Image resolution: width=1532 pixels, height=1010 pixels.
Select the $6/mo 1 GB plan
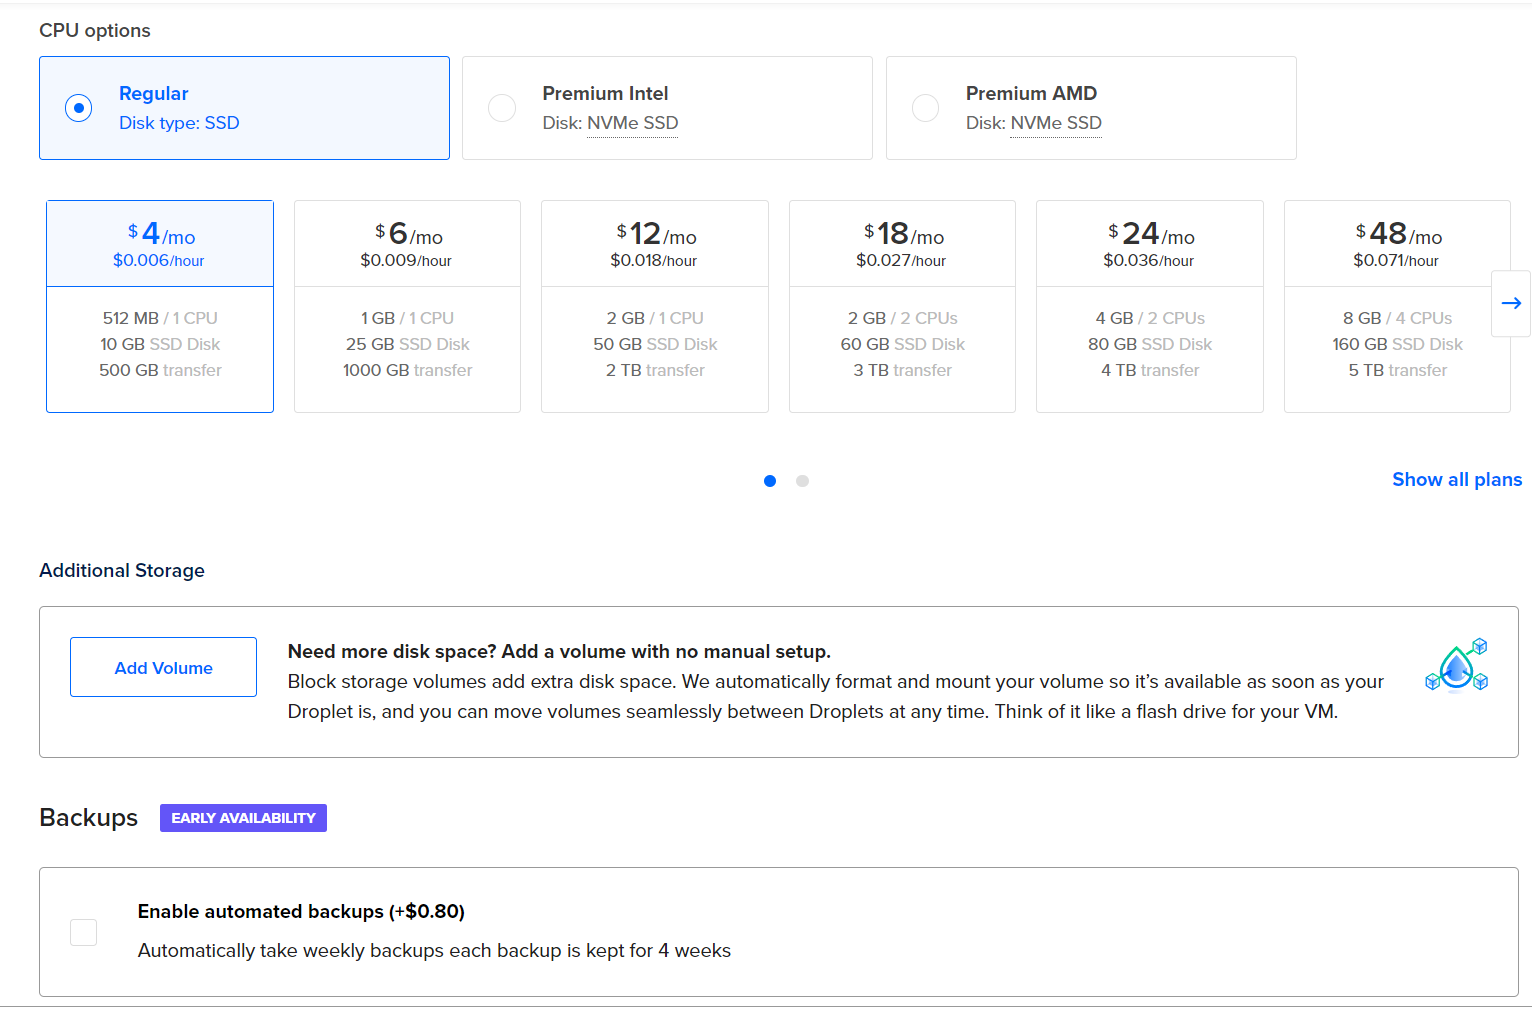coord(407,306)
